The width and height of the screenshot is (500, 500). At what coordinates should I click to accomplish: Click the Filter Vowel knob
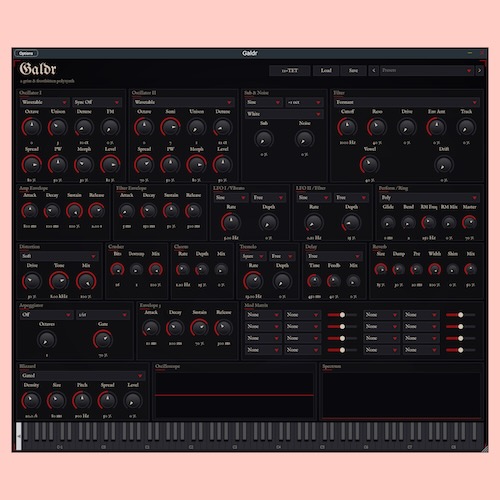[x=370, y=165]
